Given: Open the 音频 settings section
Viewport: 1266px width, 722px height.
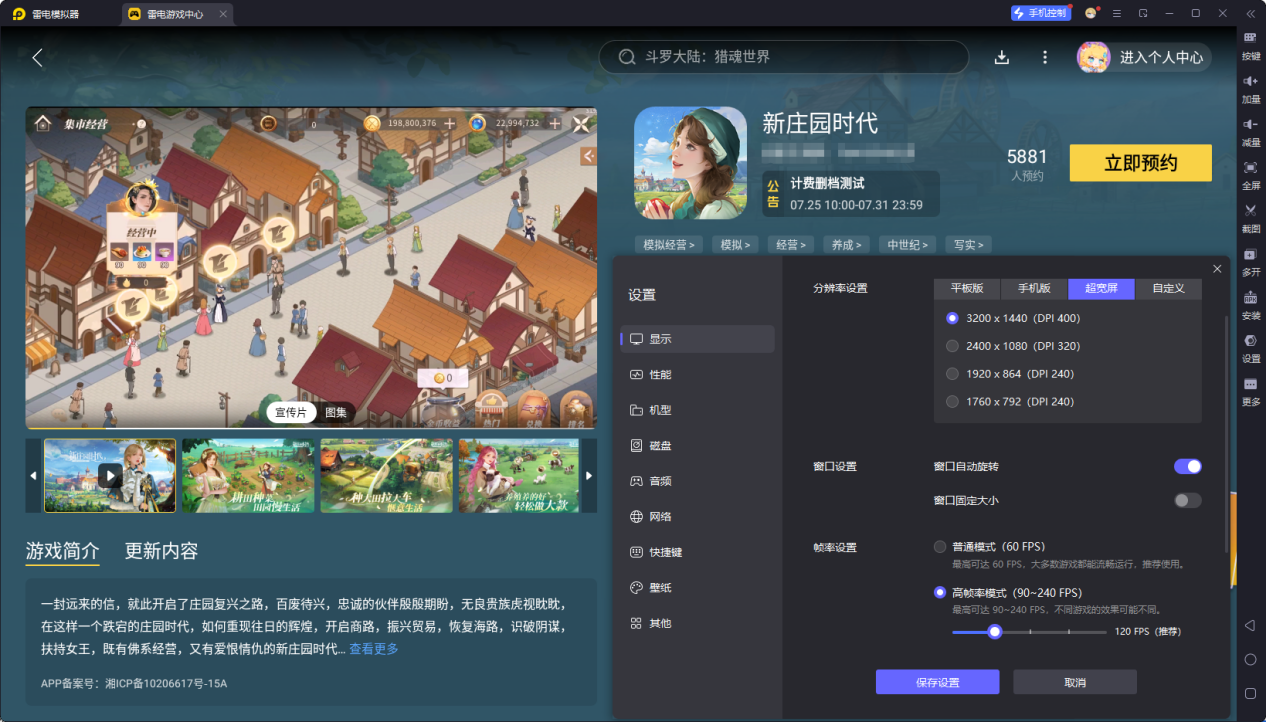Looking at the screenshot, I should tap(697, 481).
